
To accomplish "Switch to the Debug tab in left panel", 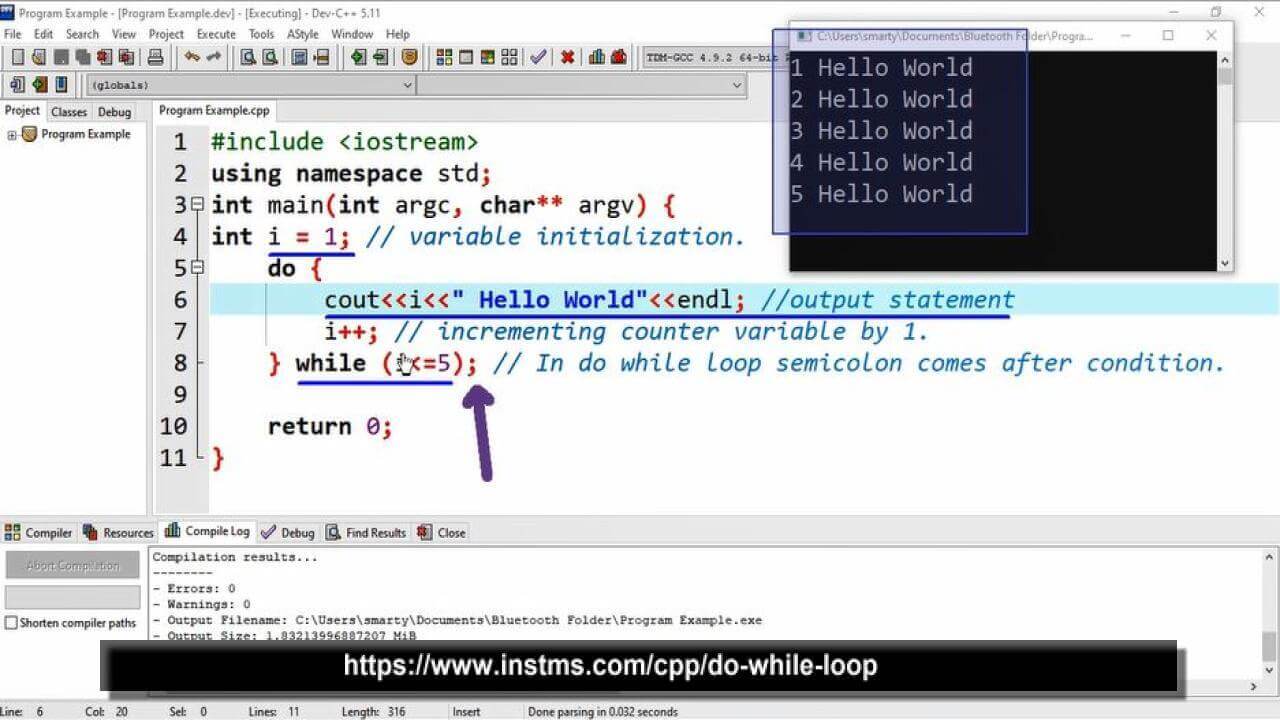I will 114,112.
